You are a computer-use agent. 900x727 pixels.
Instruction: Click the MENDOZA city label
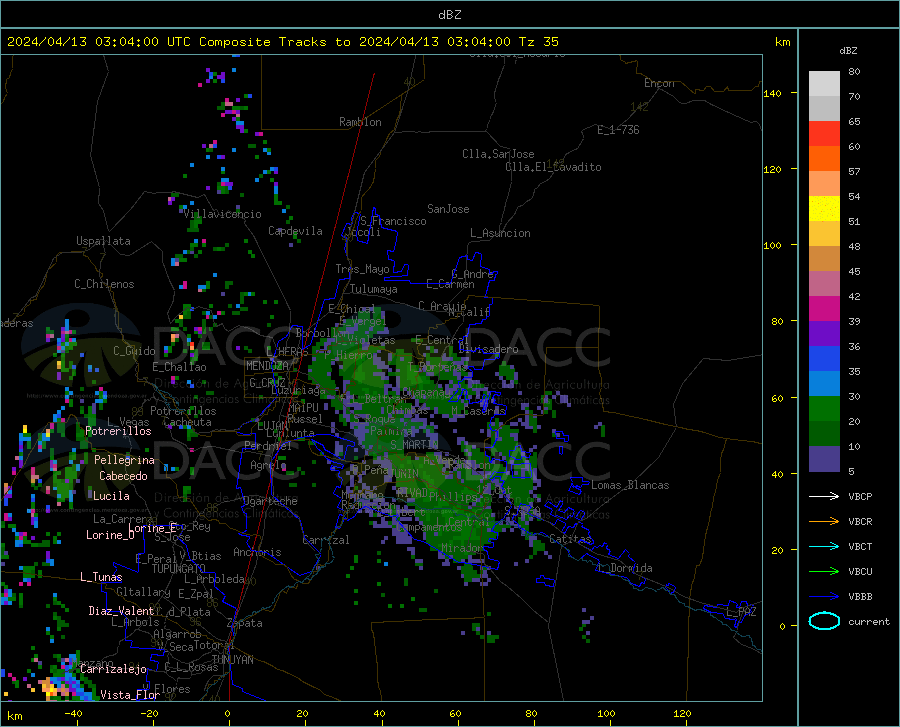coord(267,365)
